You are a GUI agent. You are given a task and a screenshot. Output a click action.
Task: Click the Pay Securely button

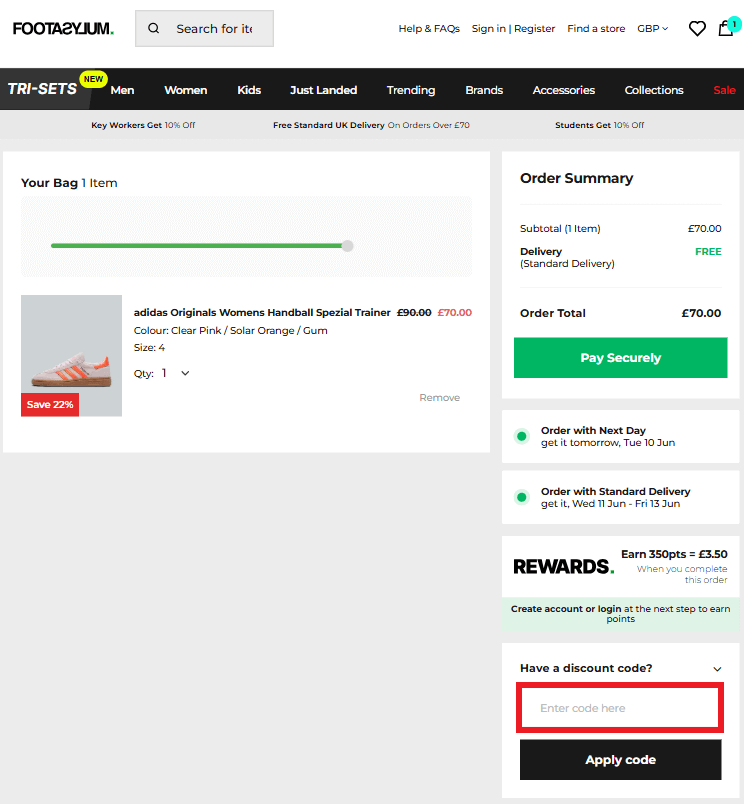click(620, 357)
